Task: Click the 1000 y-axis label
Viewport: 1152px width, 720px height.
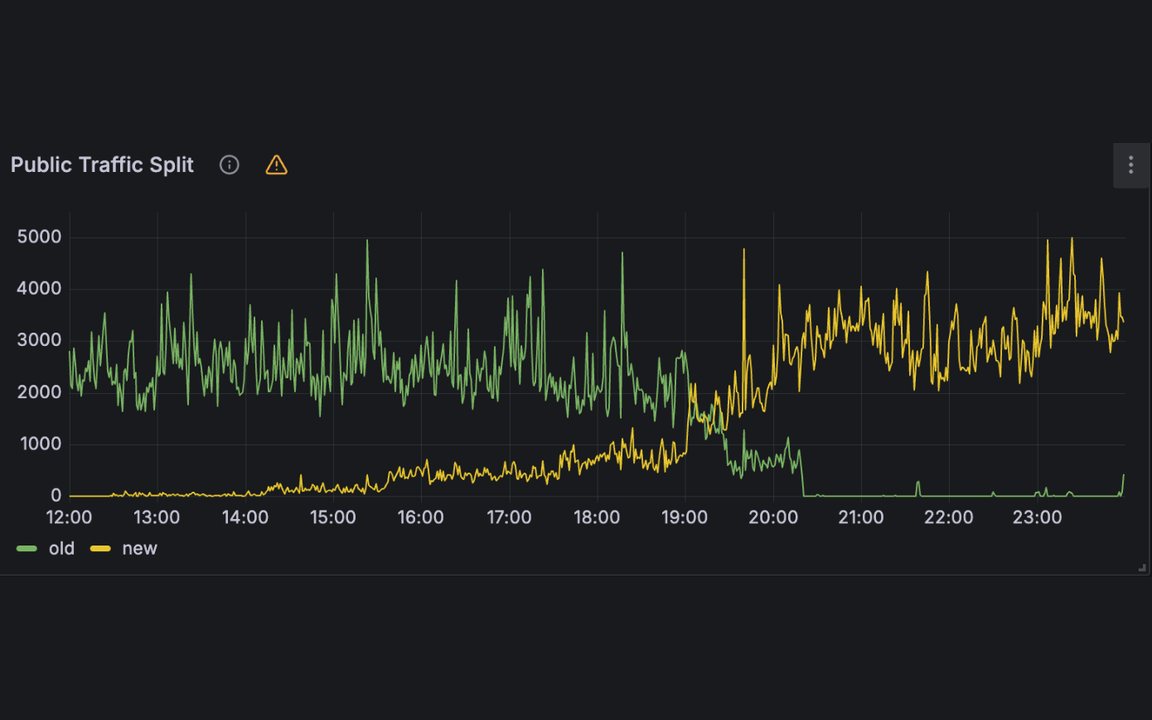Action: 40,444
